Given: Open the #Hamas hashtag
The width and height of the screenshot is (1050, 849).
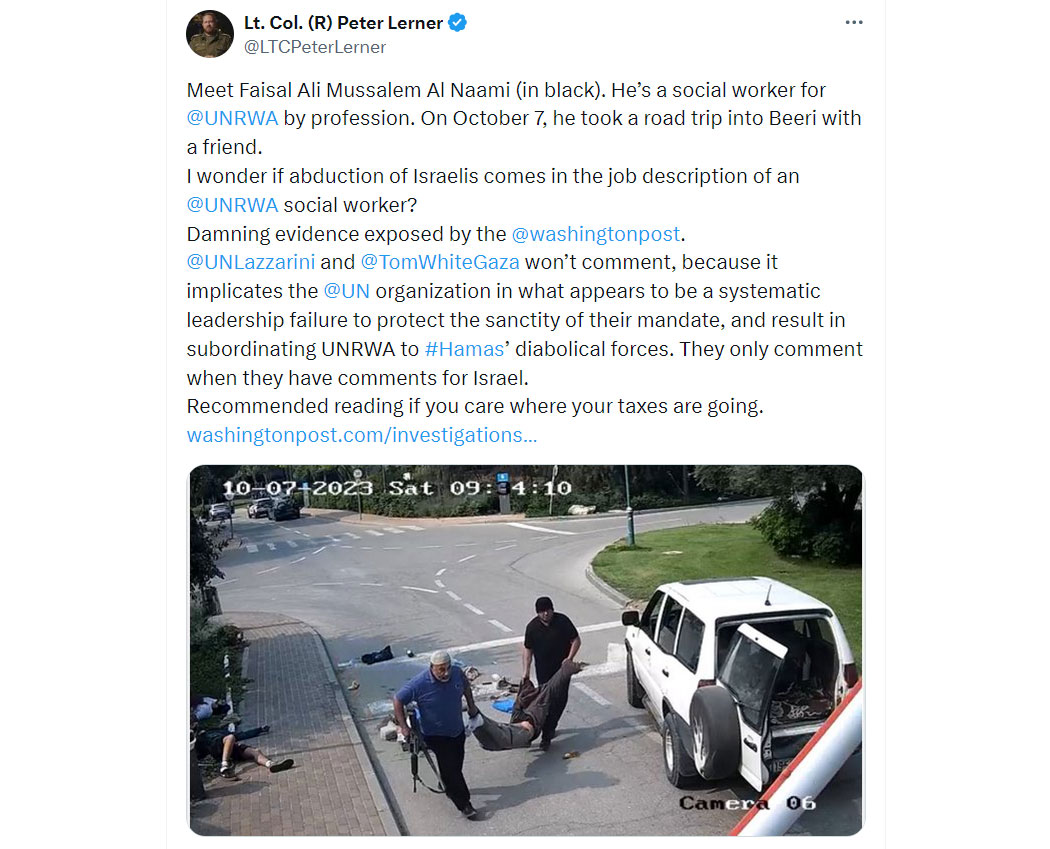Looking at the screenshot, I should coord(464,350).
